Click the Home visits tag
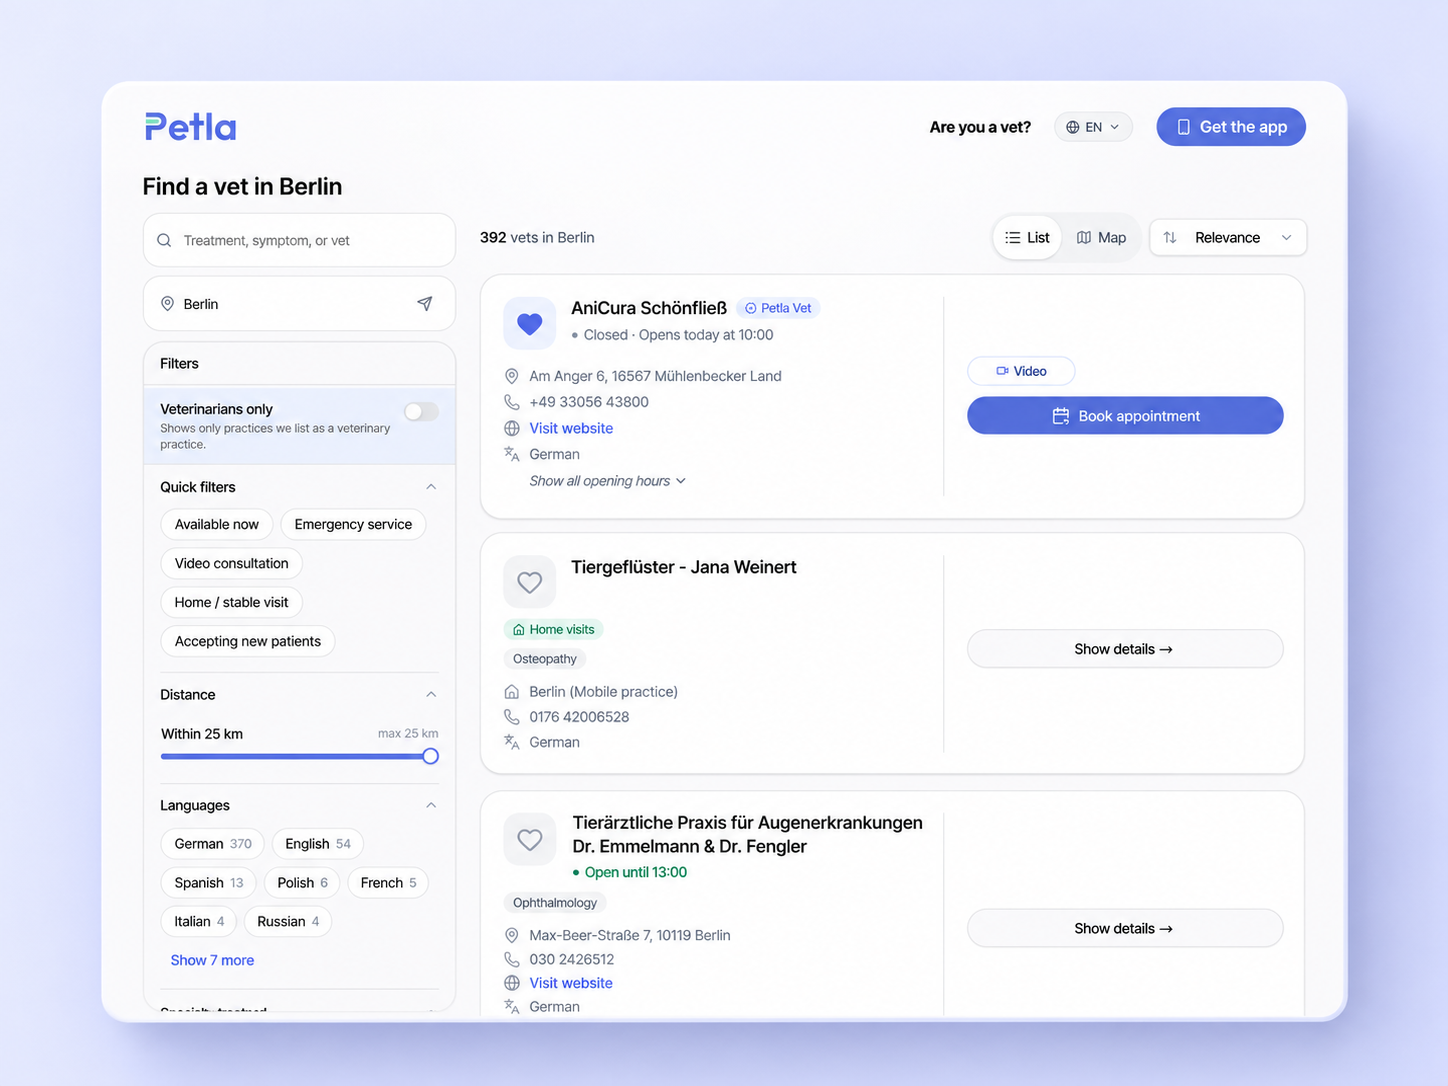This screenshot has width=1448, height=1086. [x=554, y=629]
